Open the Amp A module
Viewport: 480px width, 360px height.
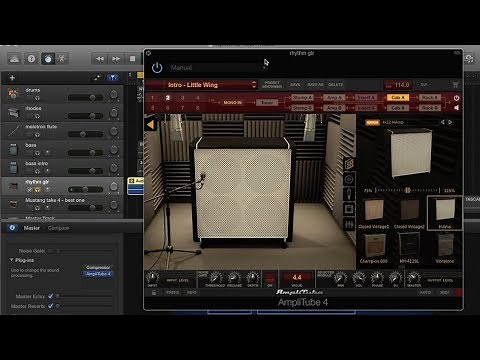334,97
